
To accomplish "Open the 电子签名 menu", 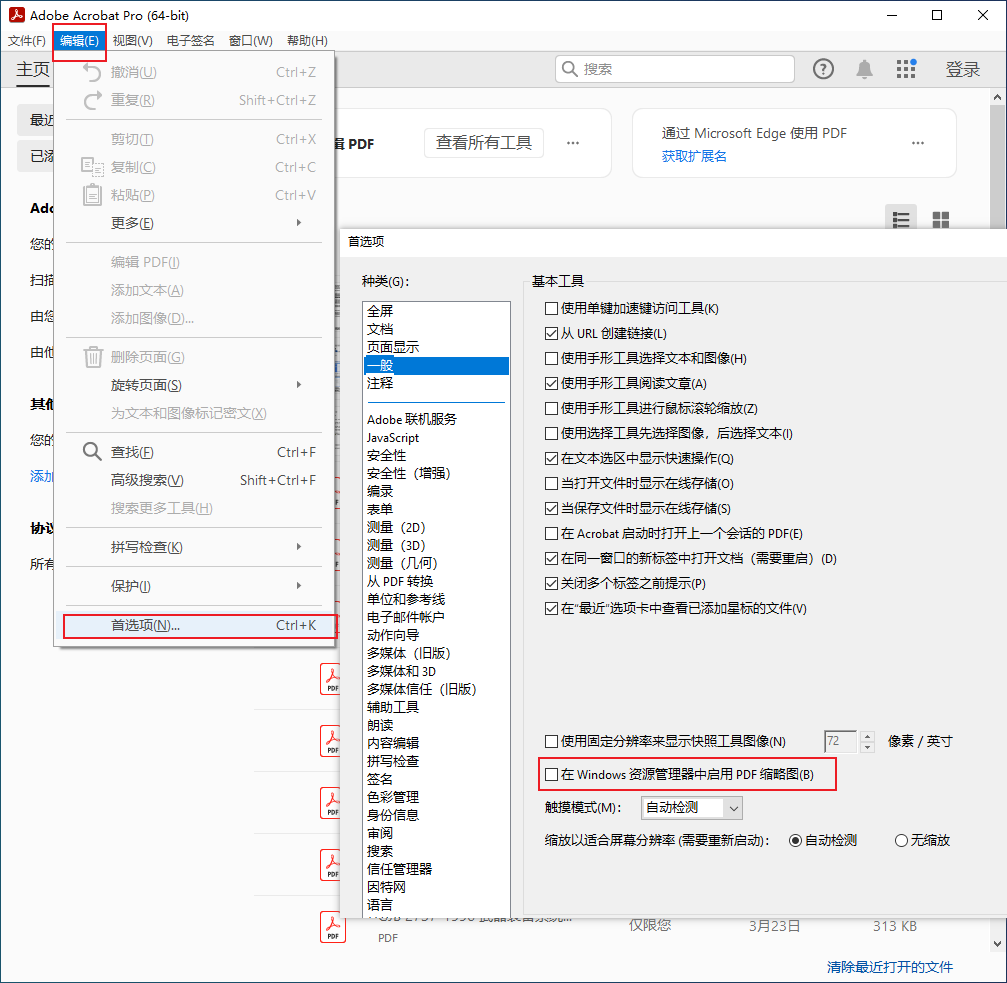I will (190, 40).
